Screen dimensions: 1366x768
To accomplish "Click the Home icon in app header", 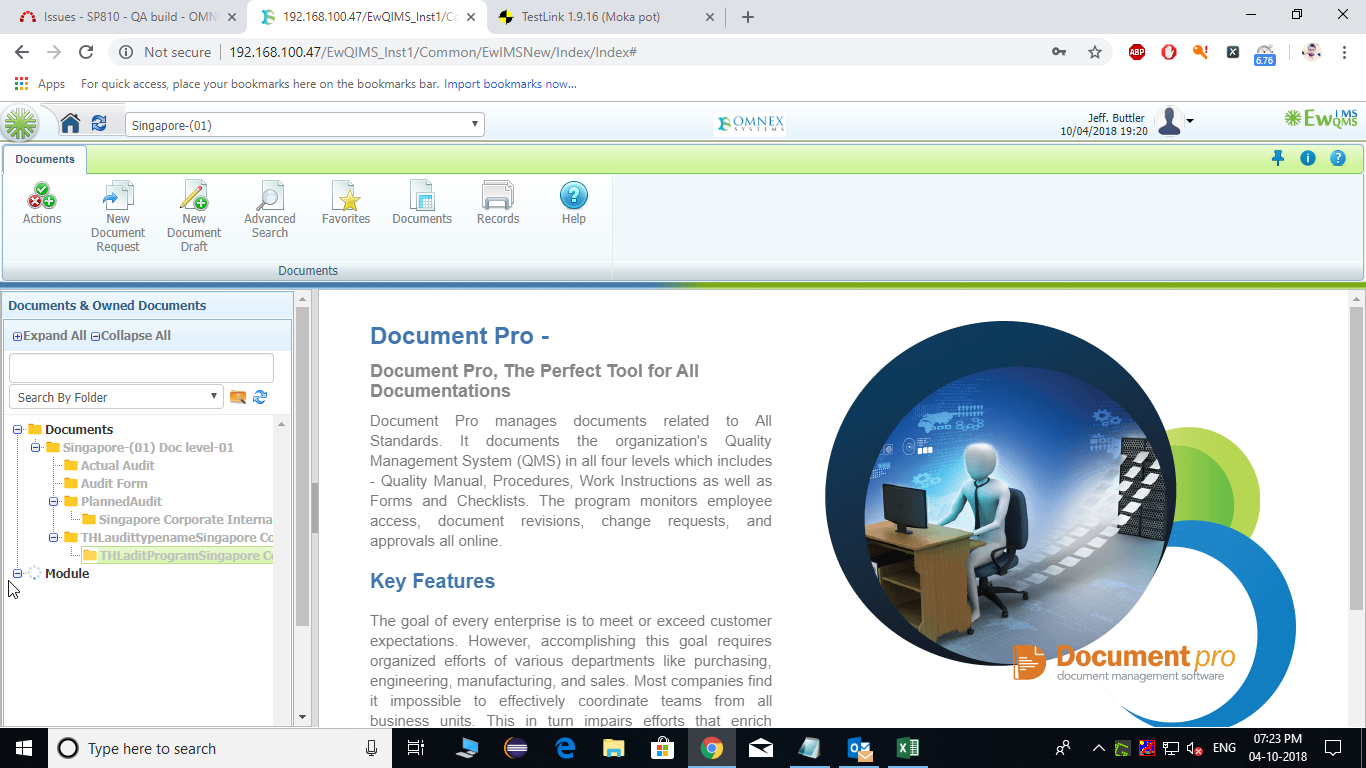I will coord(70,124).
